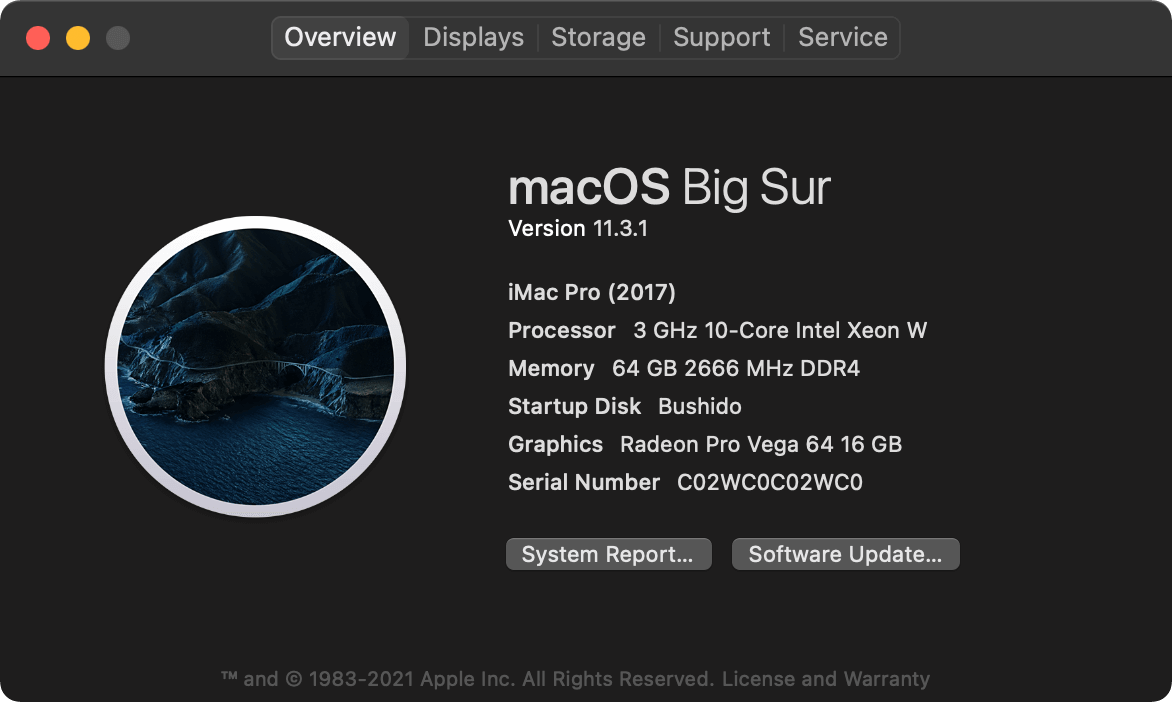This screenshot has width=1172, height=702.
Task: Click the iMac Pro (2017) model name
Action: click(591, 292)
